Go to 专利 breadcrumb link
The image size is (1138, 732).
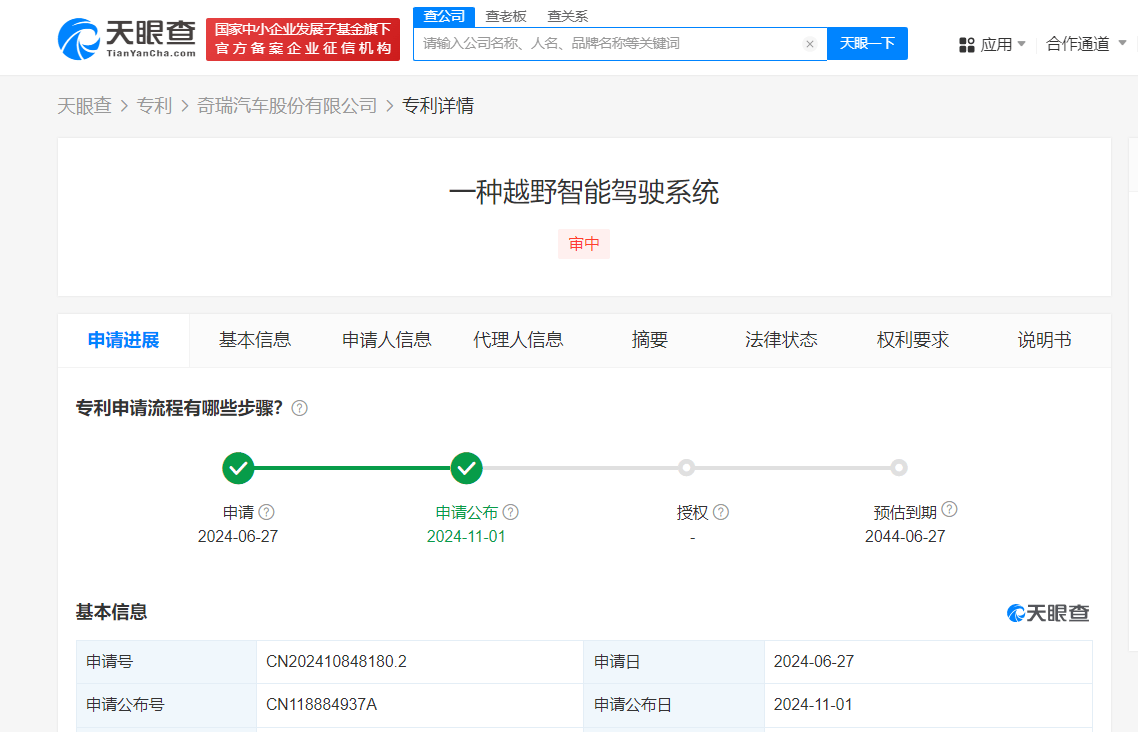[x=154, y=106]
